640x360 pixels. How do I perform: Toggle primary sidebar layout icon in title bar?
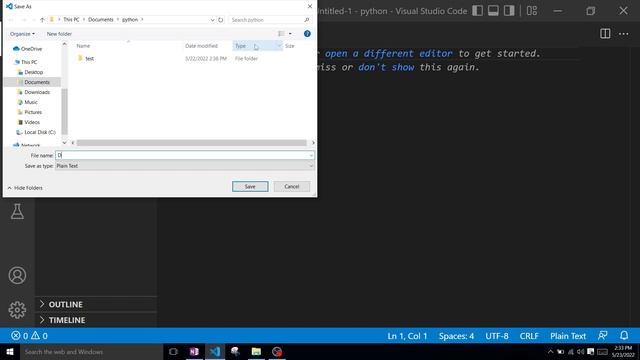pyautogui.click(x=478, y=11)
